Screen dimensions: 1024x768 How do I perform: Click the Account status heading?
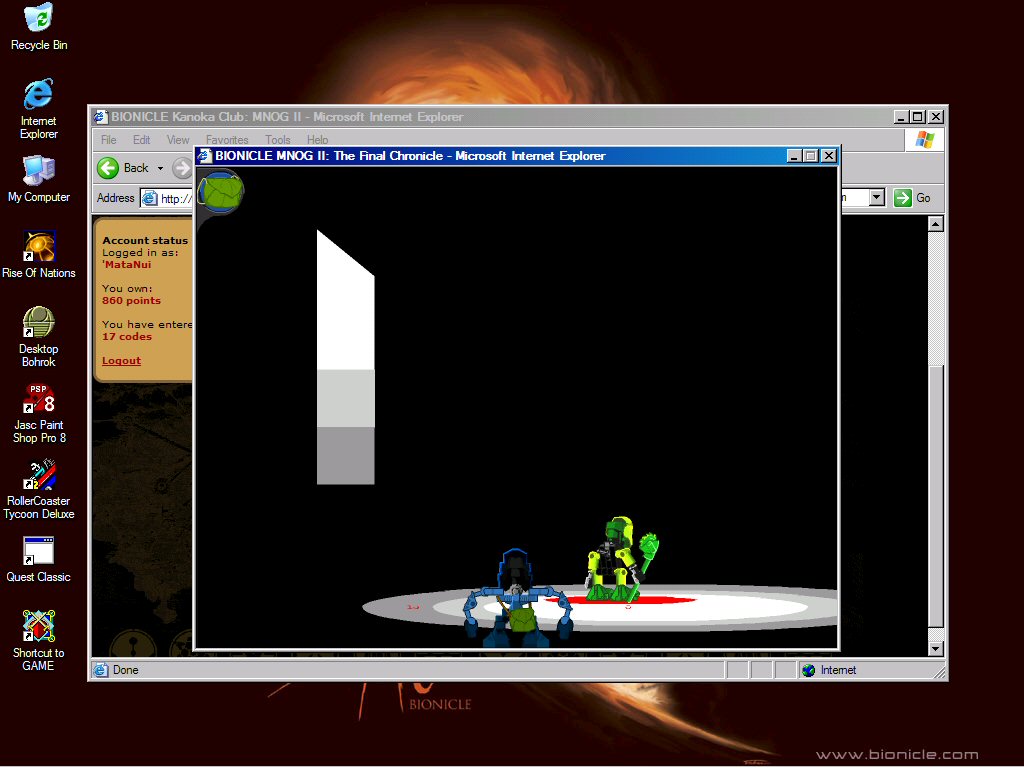(x=145, y=240)
